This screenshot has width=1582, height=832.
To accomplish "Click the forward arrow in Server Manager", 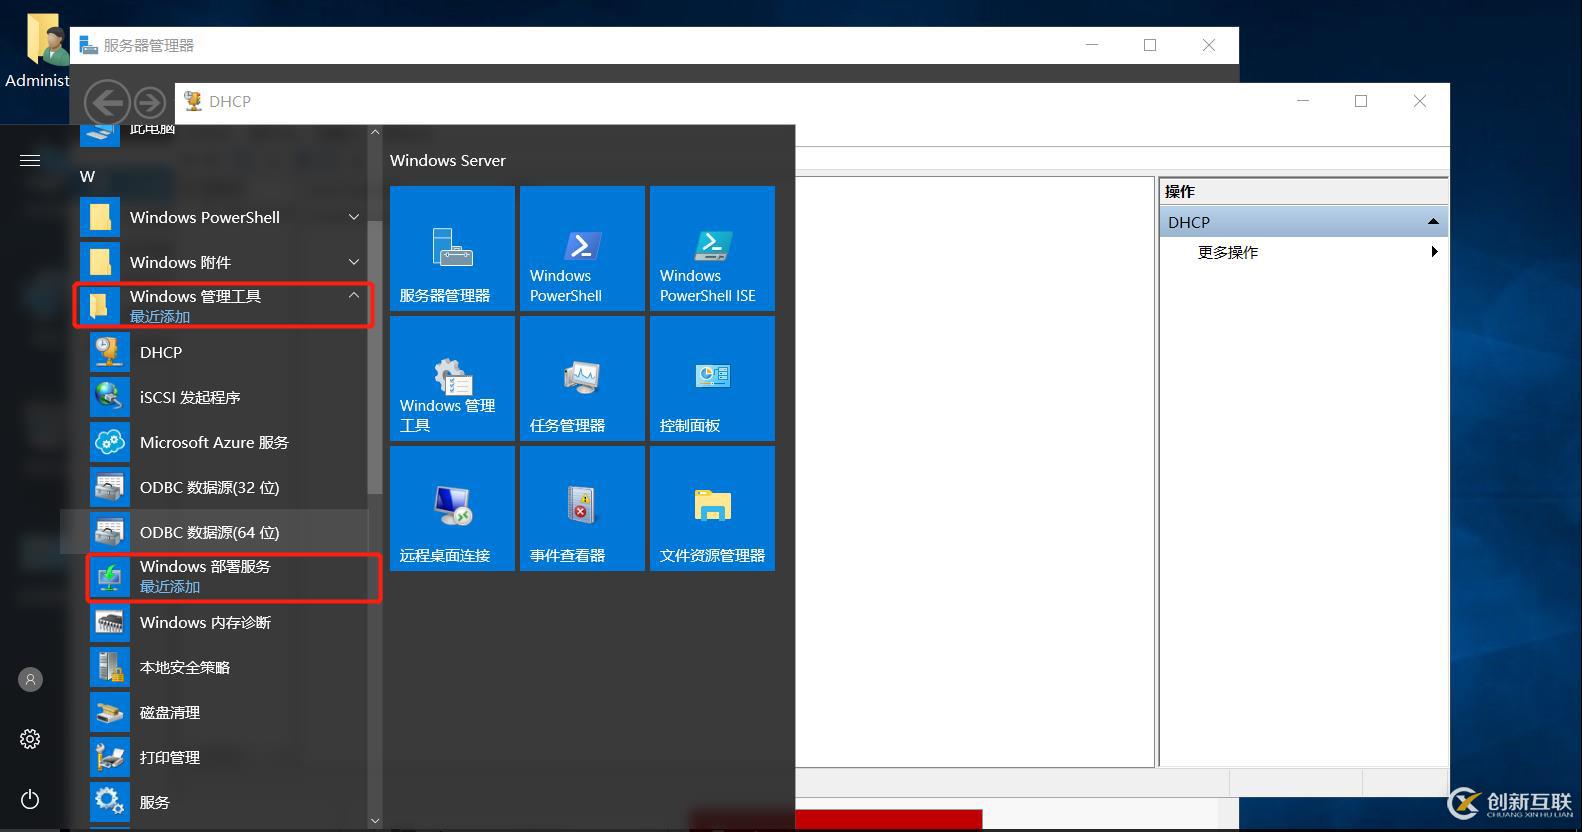I will (x=150, y=102).
